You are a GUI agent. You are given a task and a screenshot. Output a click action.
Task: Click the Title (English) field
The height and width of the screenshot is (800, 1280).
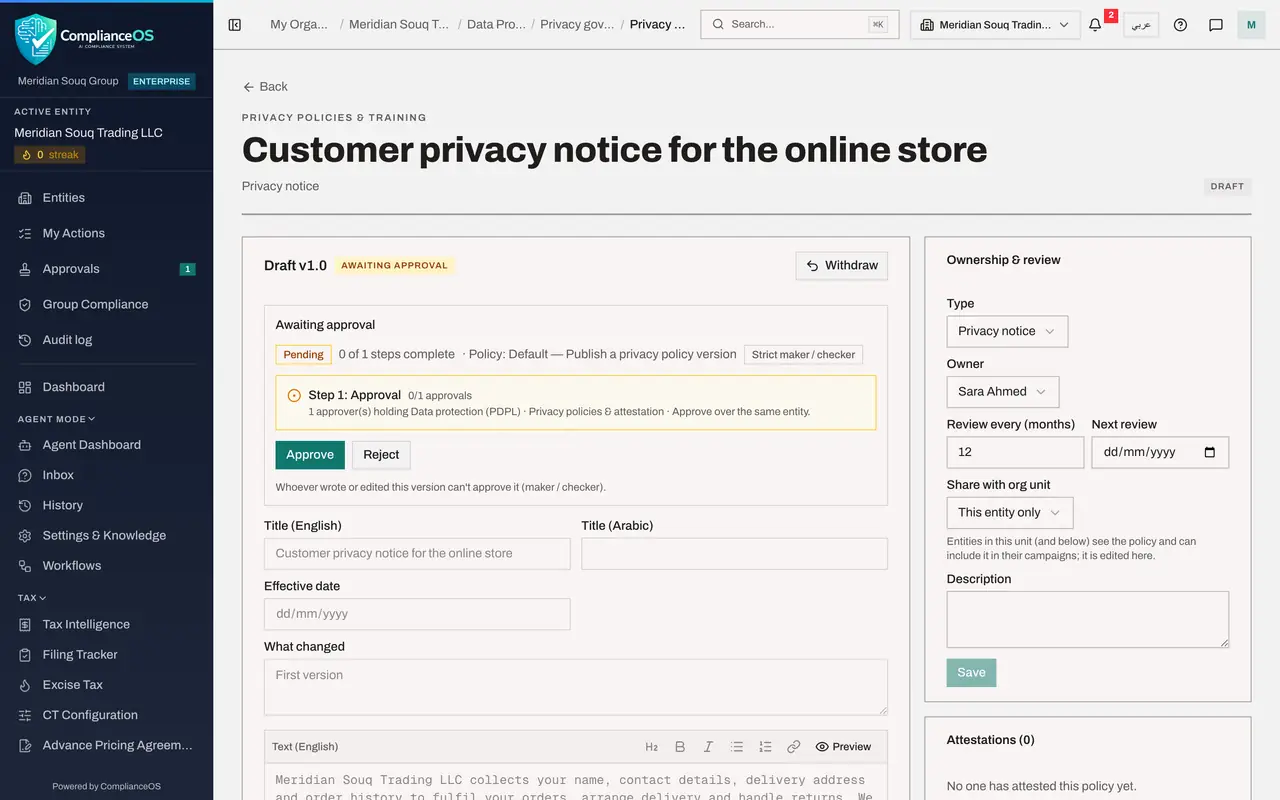[417, 554]
